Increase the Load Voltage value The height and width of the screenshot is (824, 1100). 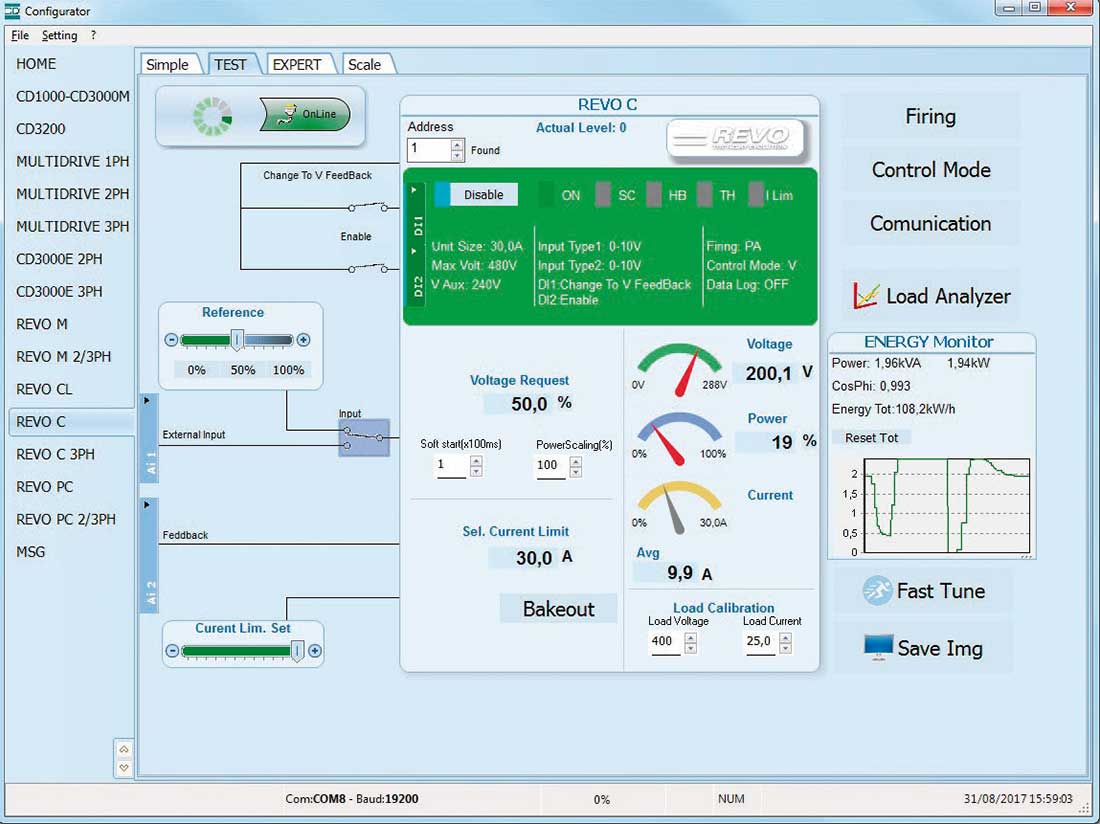691,637
